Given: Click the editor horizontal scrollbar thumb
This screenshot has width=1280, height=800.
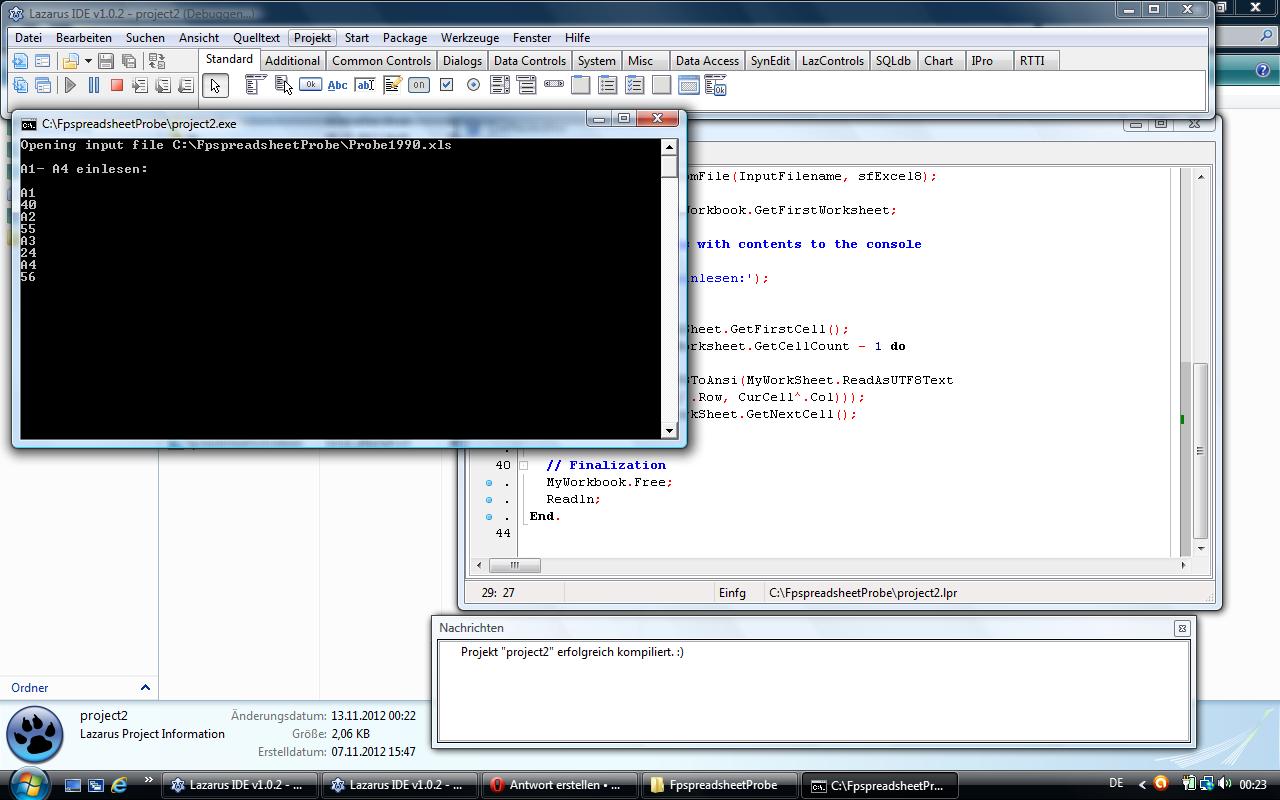Looking at the screenshot, I should click(514, 565).
